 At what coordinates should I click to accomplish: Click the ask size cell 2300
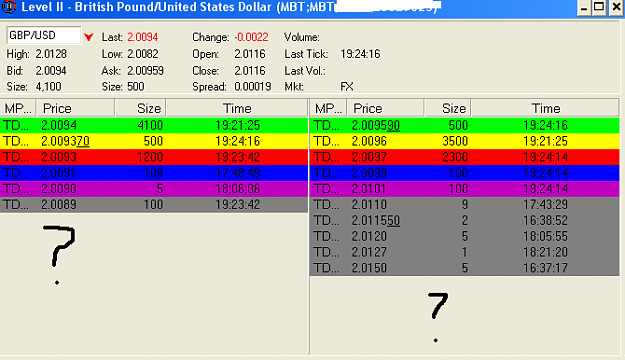pyautogui.click(x=455, y=157)
